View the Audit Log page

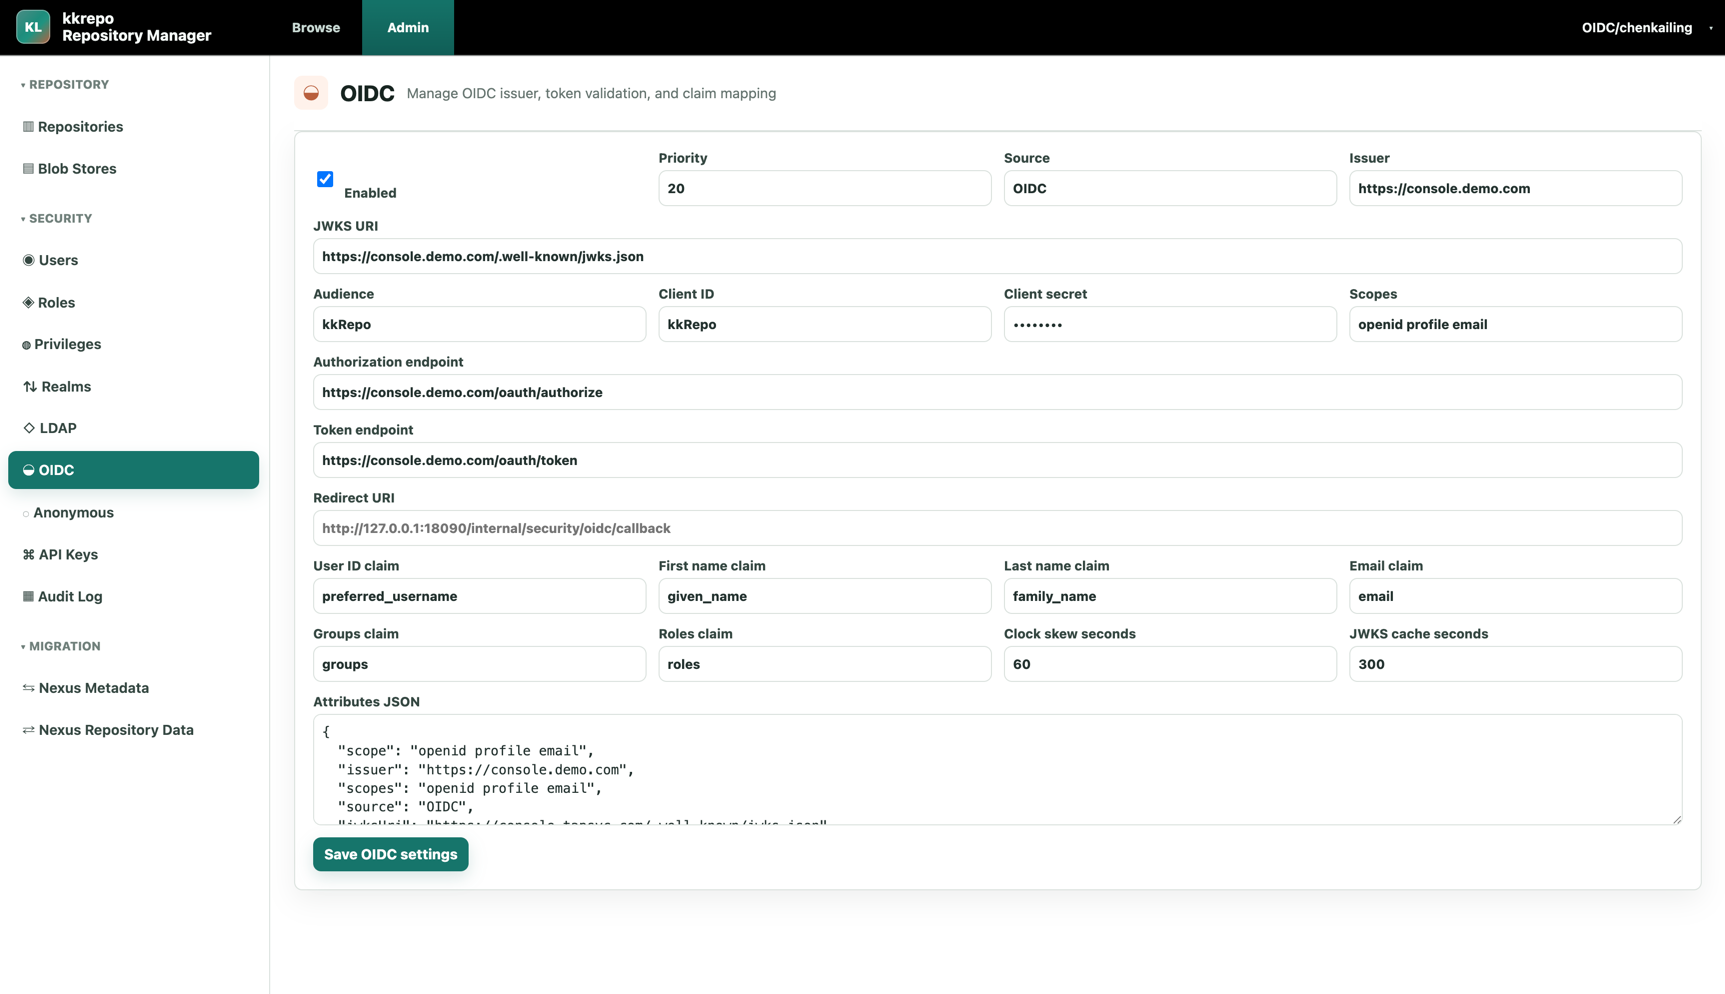click(133, 596)
